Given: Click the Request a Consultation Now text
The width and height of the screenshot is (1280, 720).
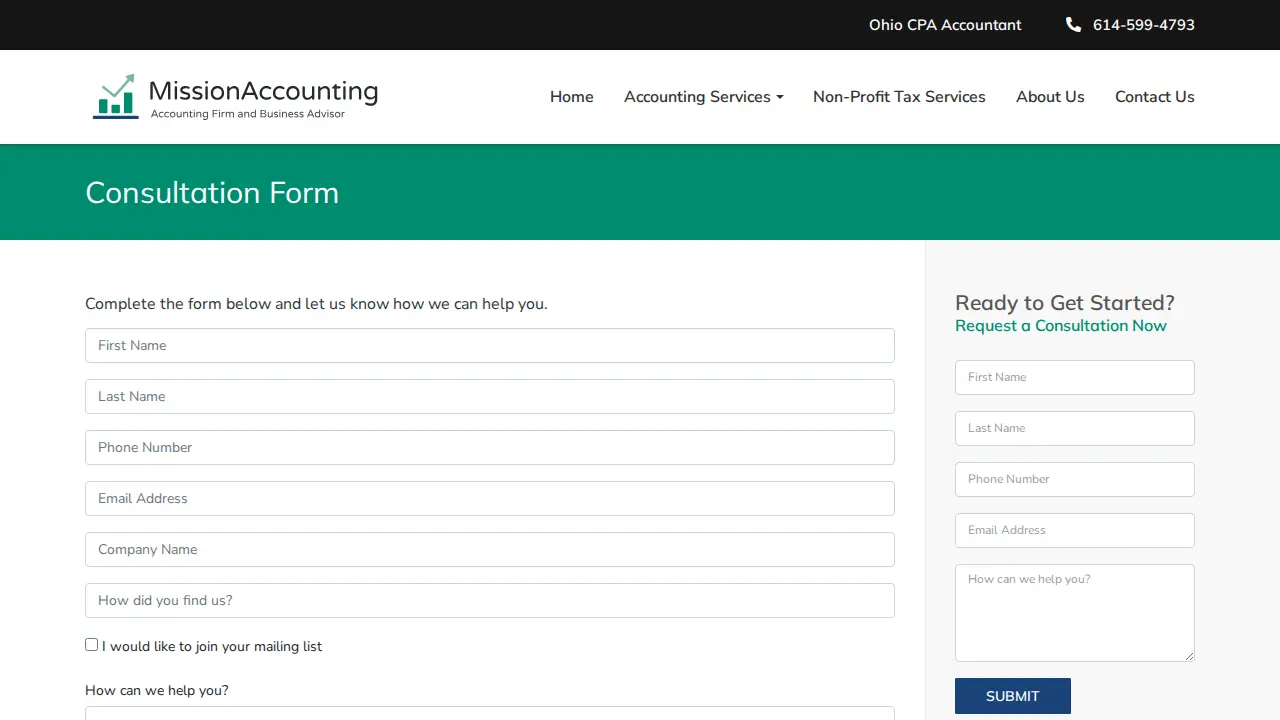Looking at the screenshot, I should click(x=1061, y=326).
